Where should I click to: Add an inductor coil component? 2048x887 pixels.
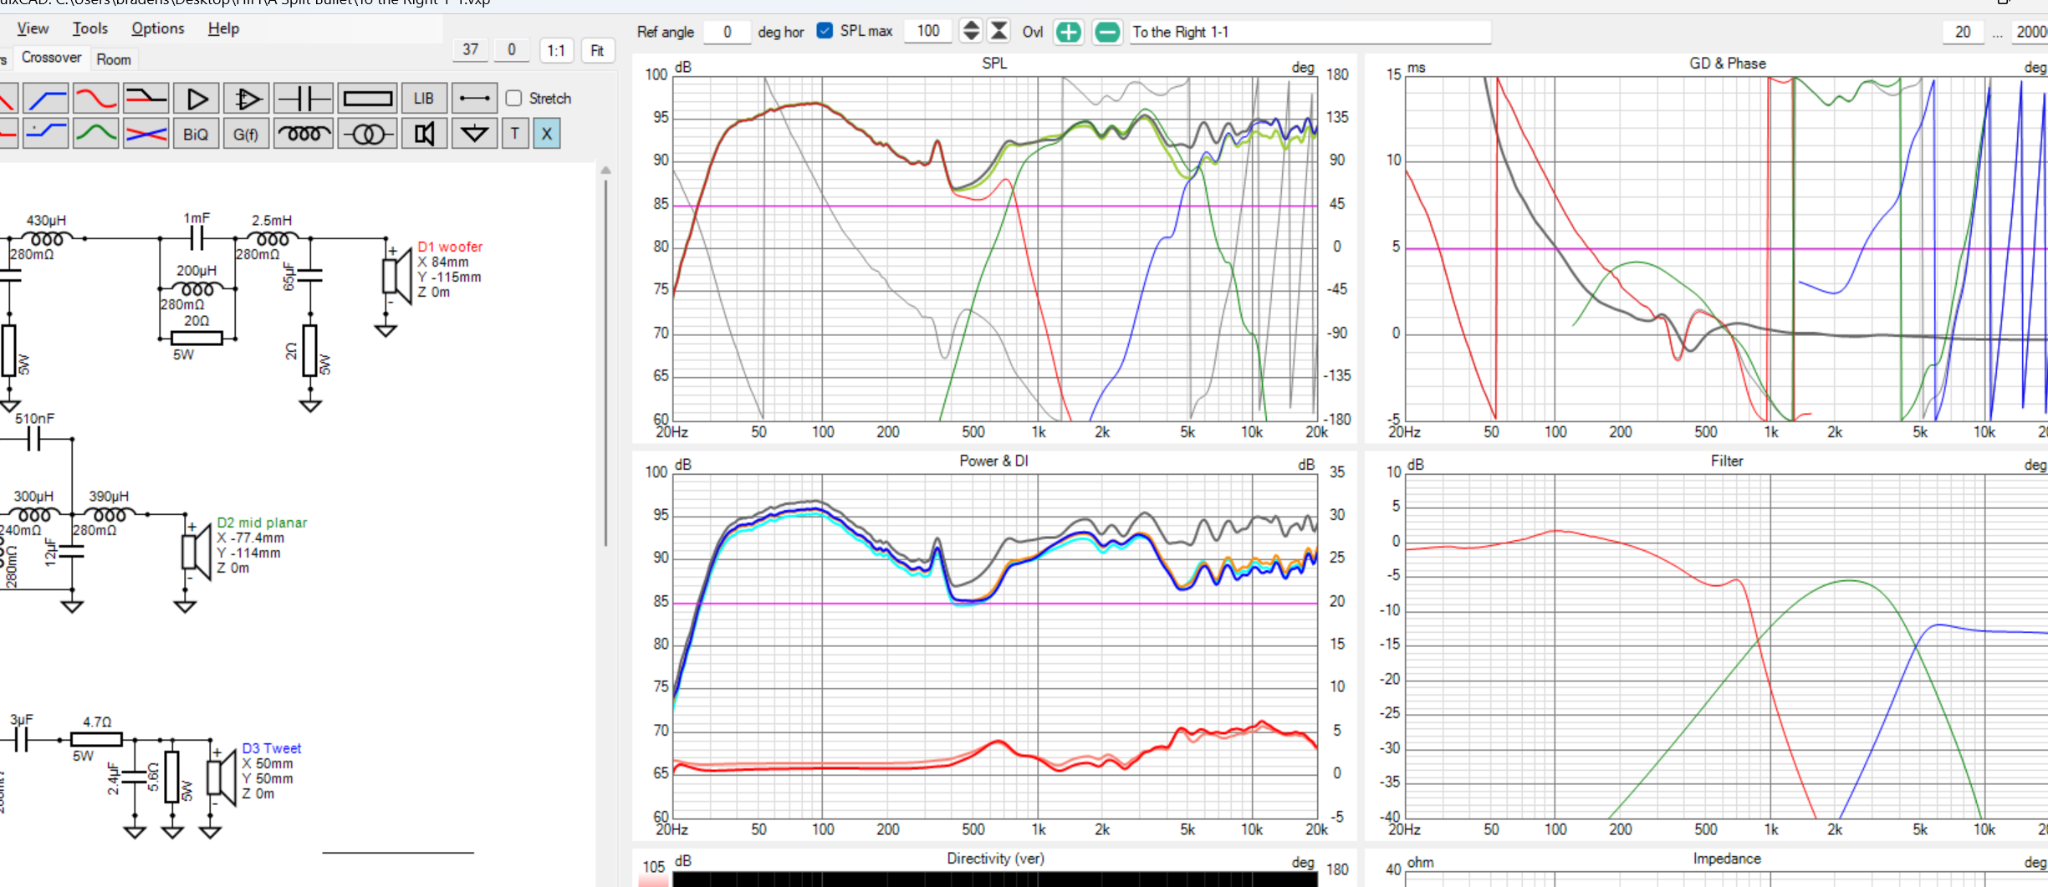(x=303, y=133)
